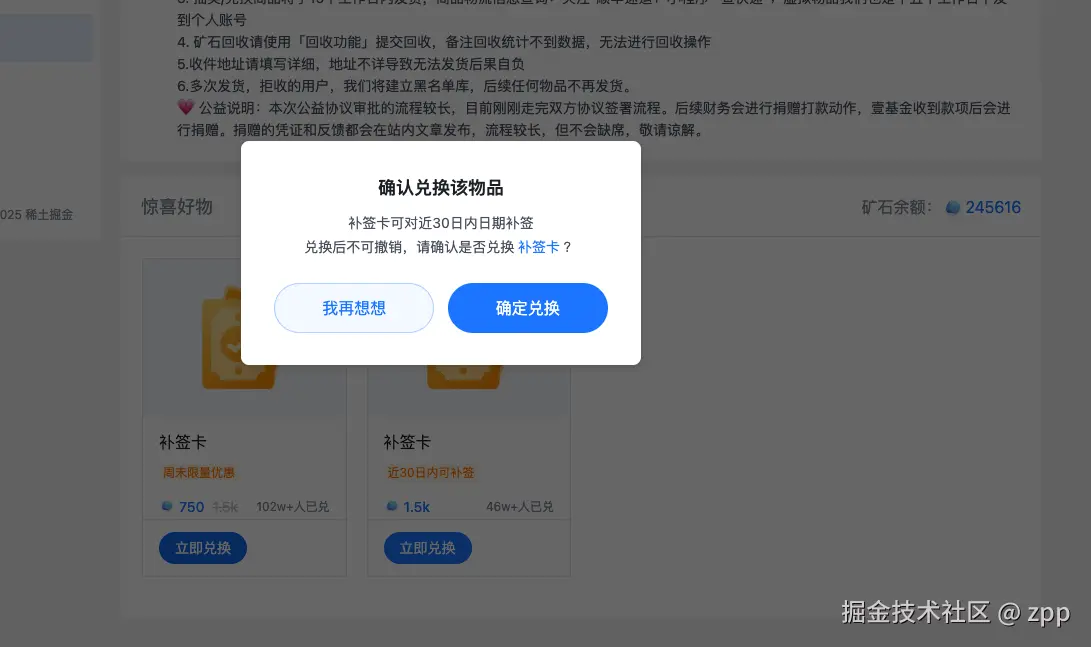Viewport: 1091px width, 647px height.
Task: Click the 102w+人已兑 redemption count
Action: 292,506
